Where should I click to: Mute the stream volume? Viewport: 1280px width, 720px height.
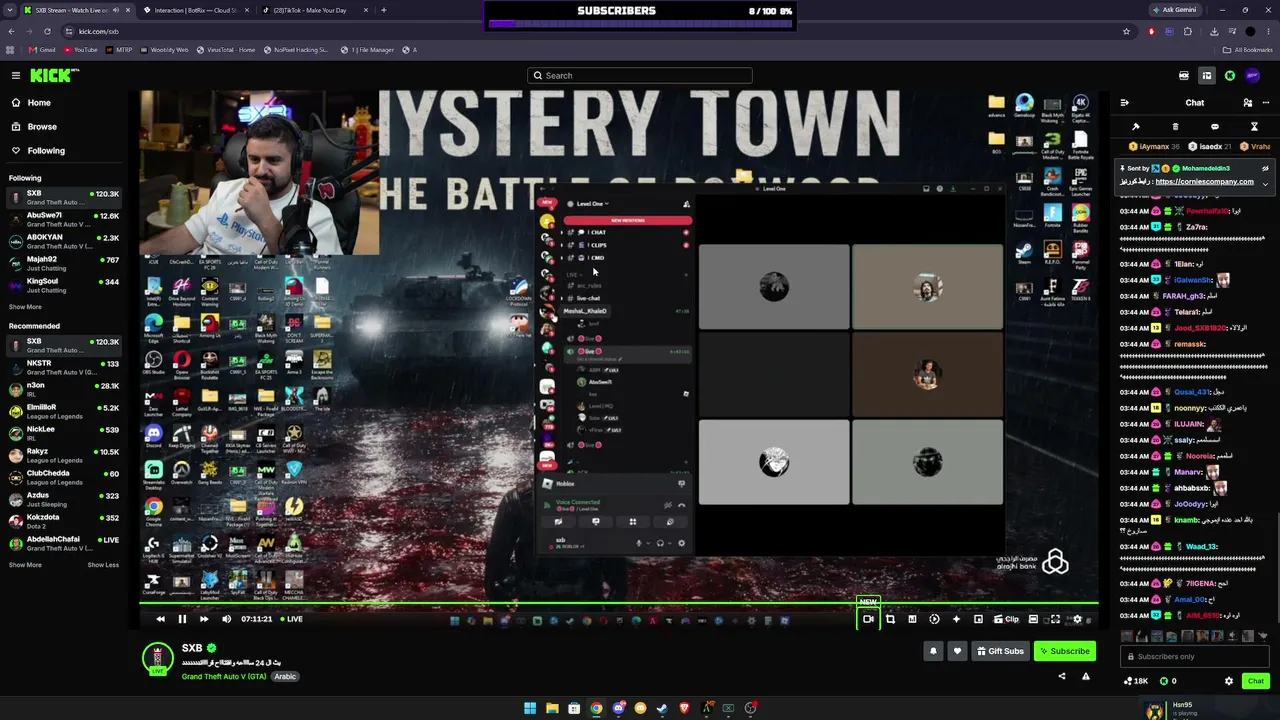coord(226,619)
